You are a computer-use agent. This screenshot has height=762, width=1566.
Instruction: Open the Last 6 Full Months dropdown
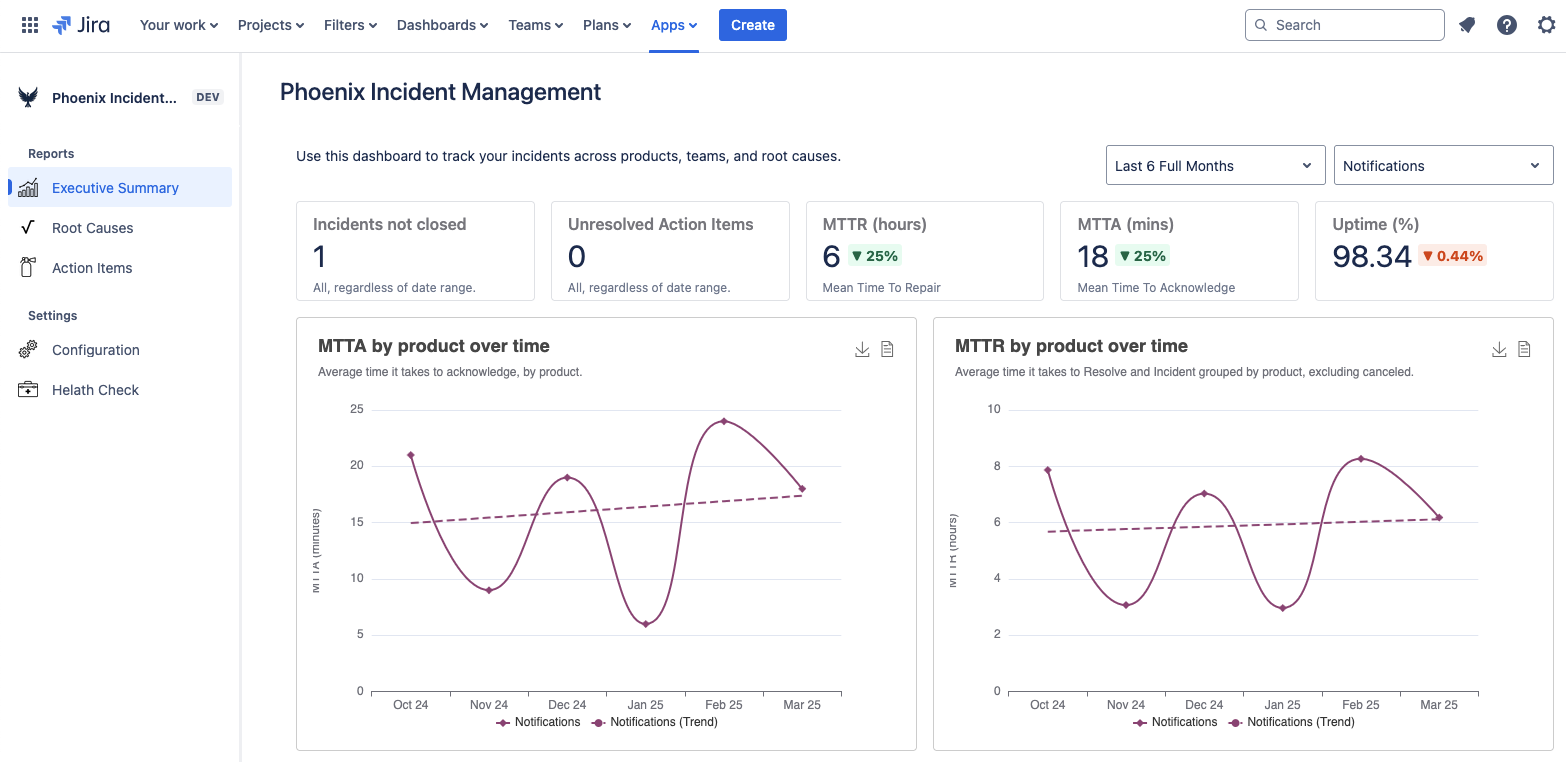coord(1214,164)
